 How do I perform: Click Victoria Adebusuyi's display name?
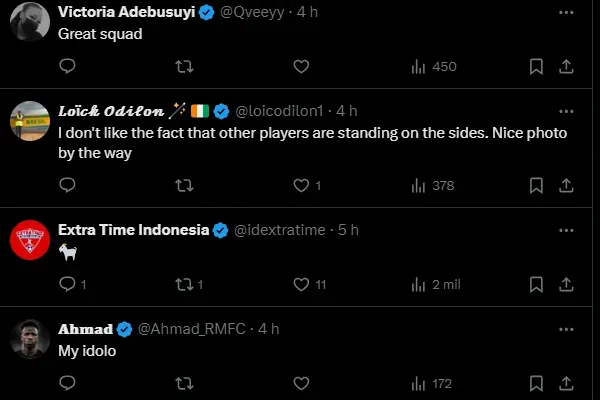pos(127,12)
